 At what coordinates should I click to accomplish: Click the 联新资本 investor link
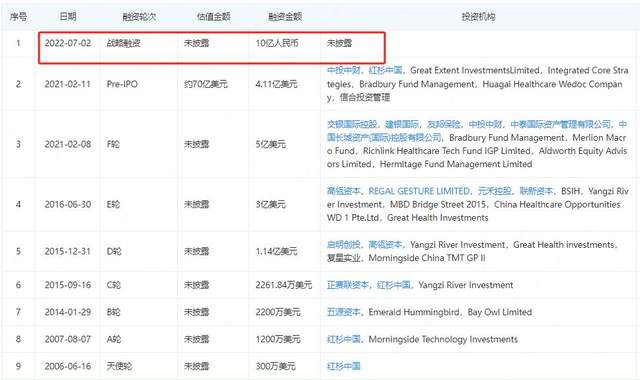click(536, 191)
